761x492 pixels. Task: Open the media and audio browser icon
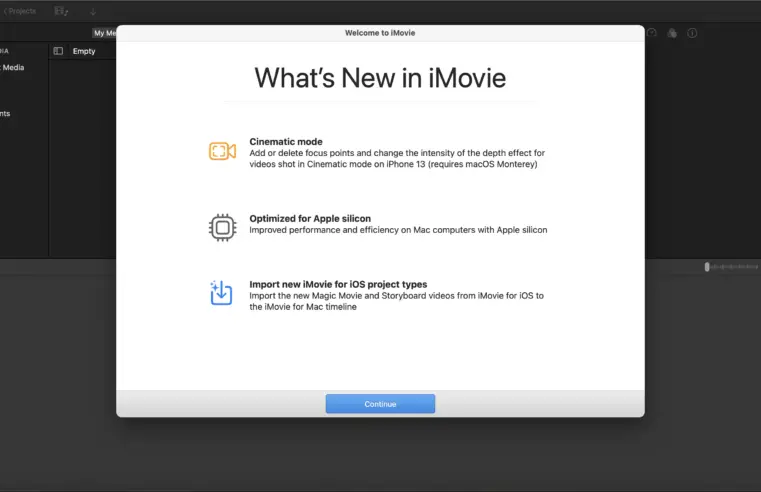61,11
